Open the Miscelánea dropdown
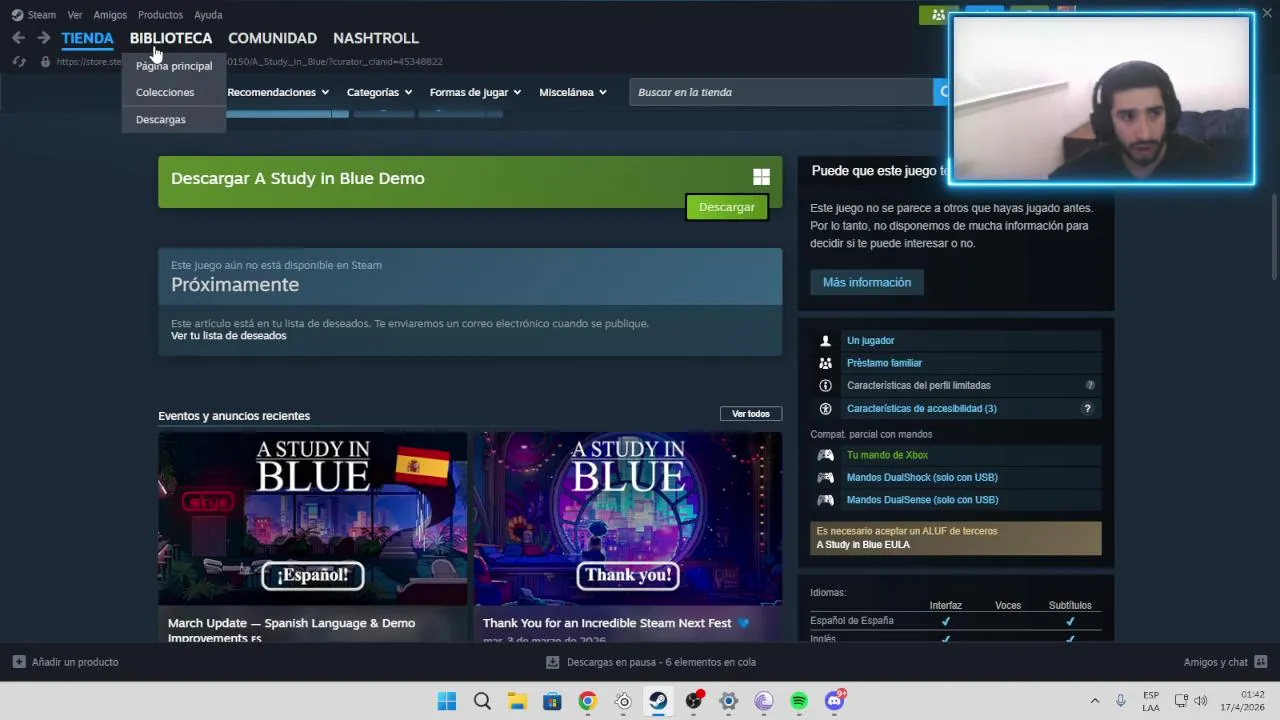Image resolution: width=1280 pixels, height=720 pixels. pos(573,92)
